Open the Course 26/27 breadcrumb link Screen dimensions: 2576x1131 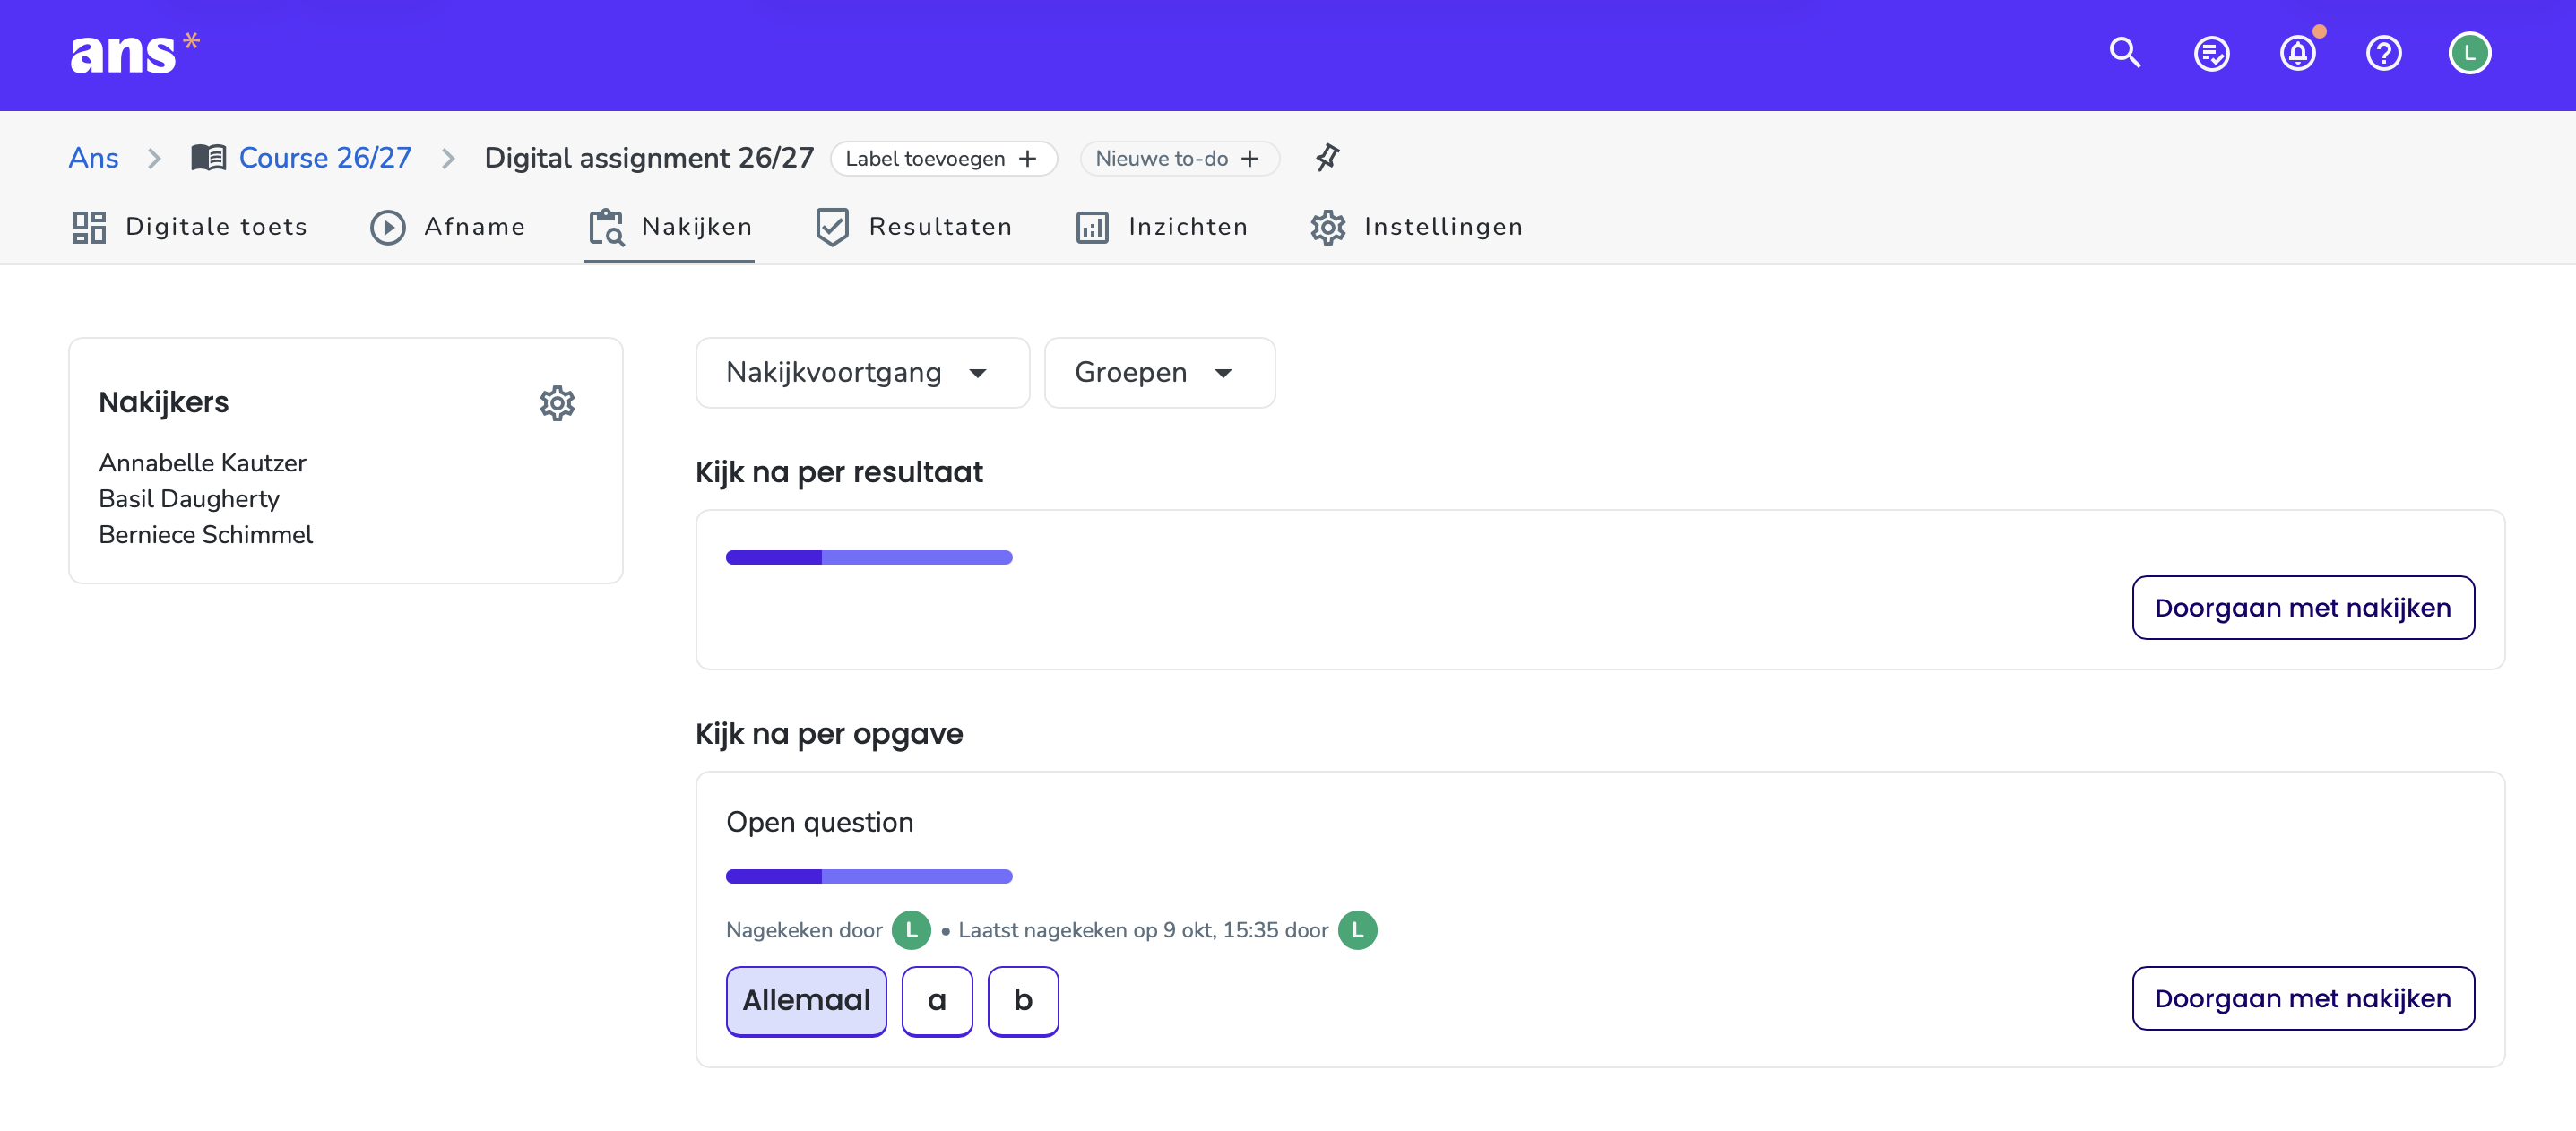pos(325,158)
